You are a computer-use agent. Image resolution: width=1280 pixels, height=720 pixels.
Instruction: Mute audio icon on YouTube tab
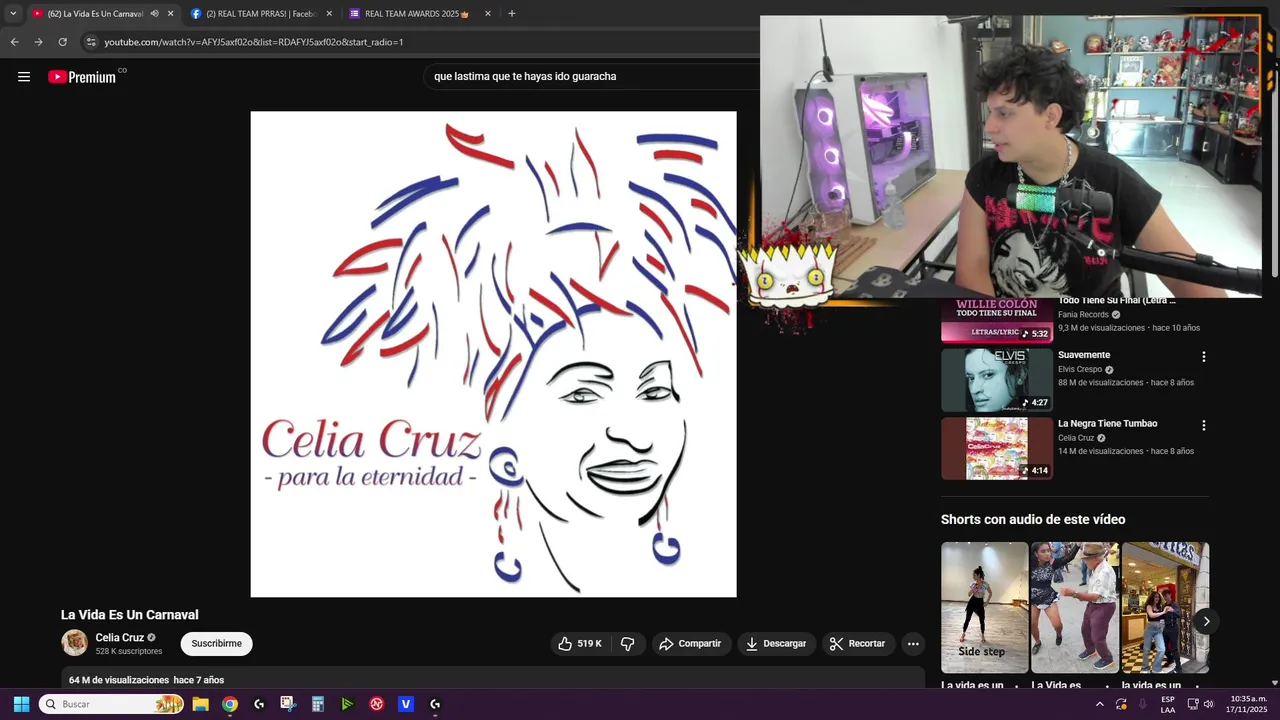[154, 14]
